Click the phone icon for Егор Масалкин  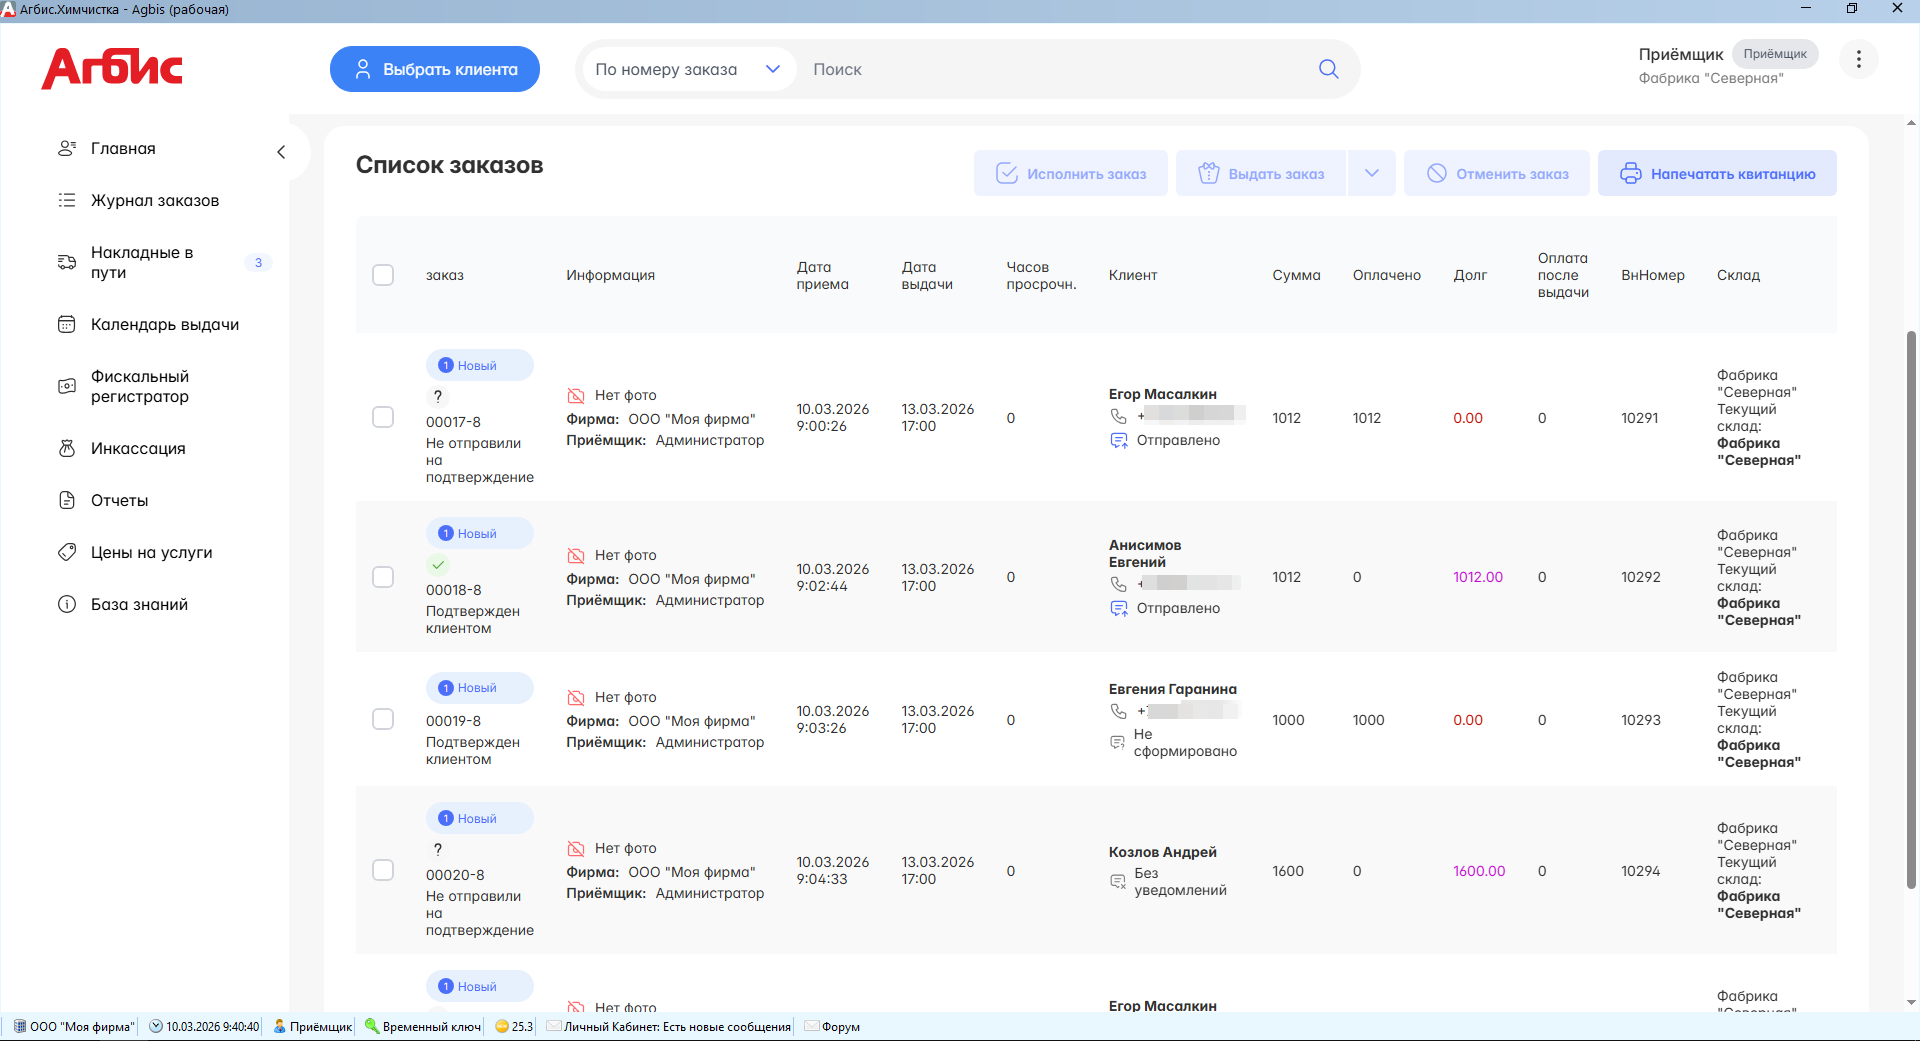[x=1118, y=415]
